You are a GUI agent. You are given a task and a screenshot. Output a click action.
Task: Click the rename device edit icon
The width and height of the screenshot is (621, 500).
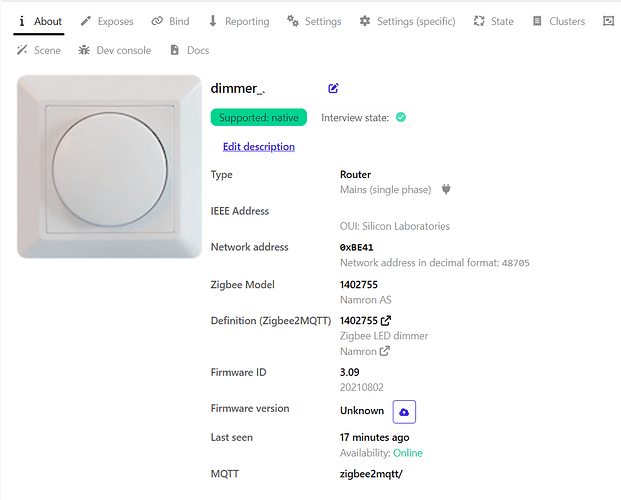[x=333, y=88]
